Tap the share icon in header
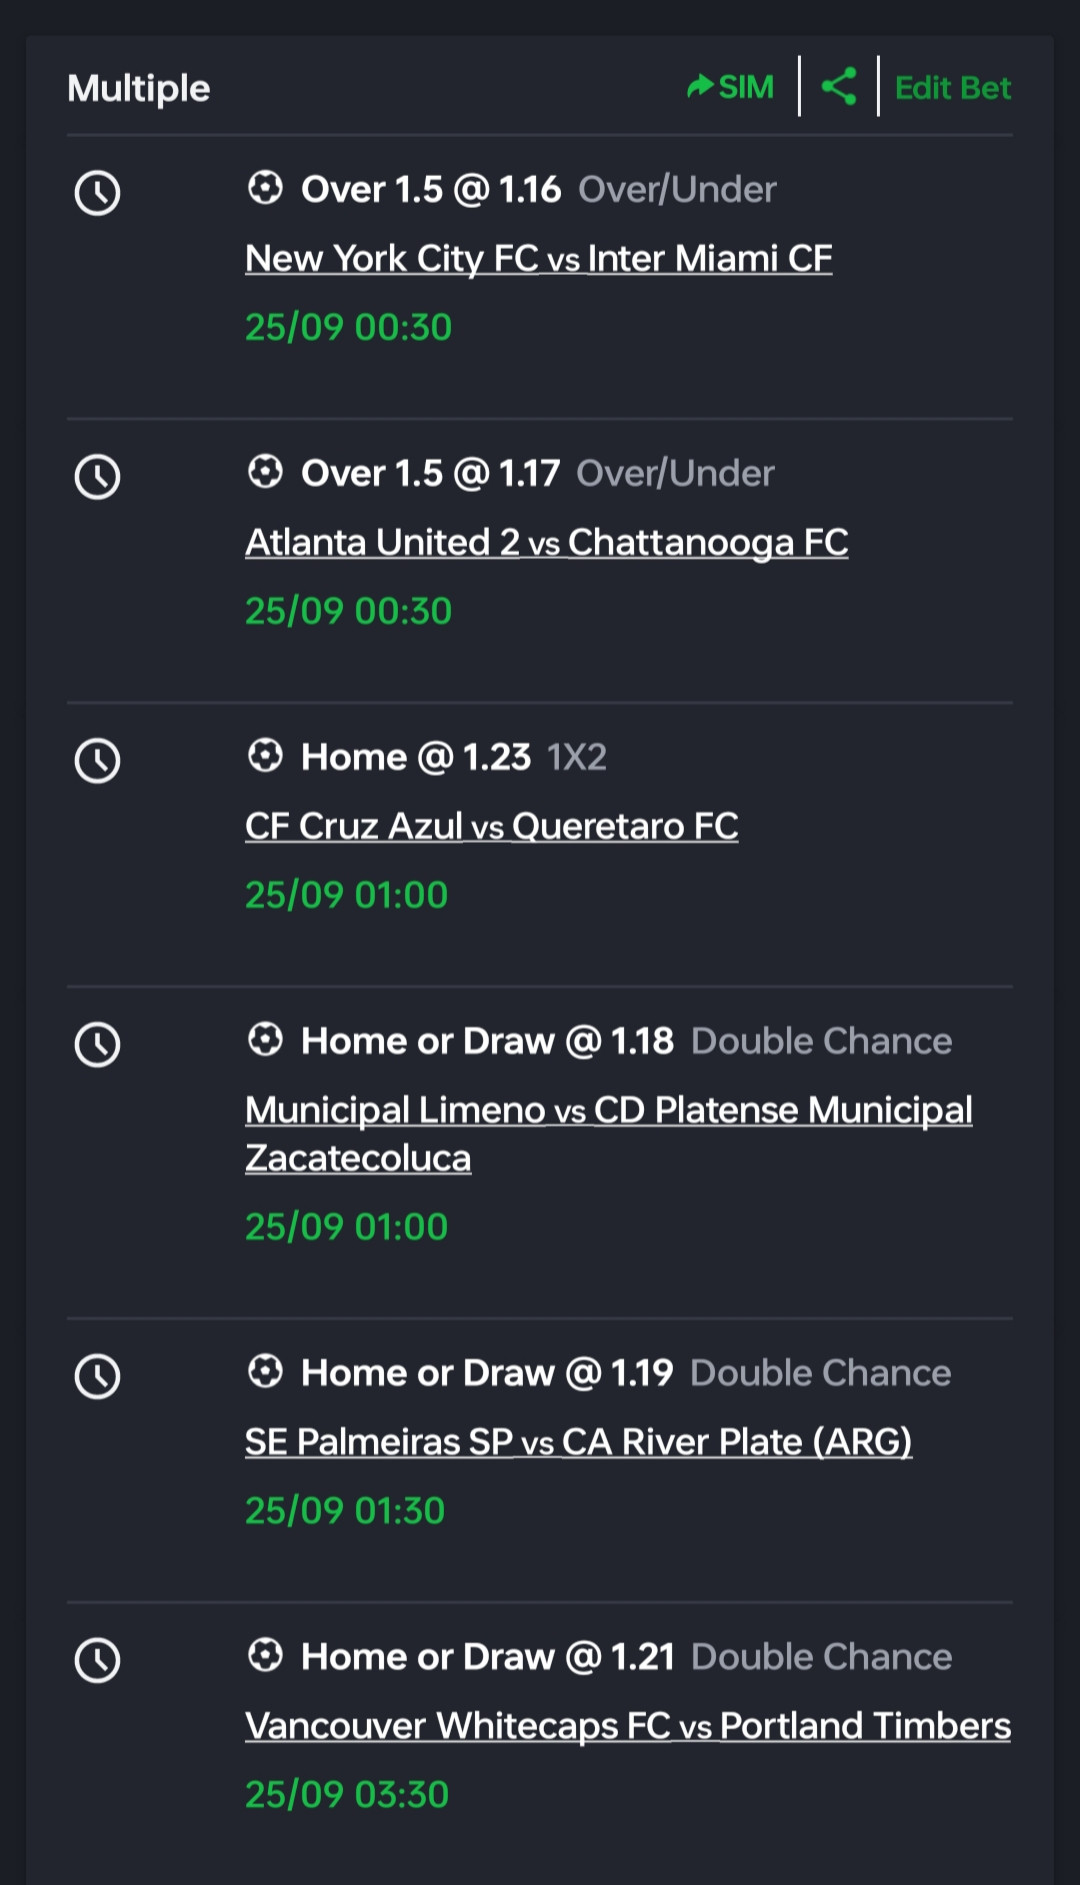 (x=838, y=87)
